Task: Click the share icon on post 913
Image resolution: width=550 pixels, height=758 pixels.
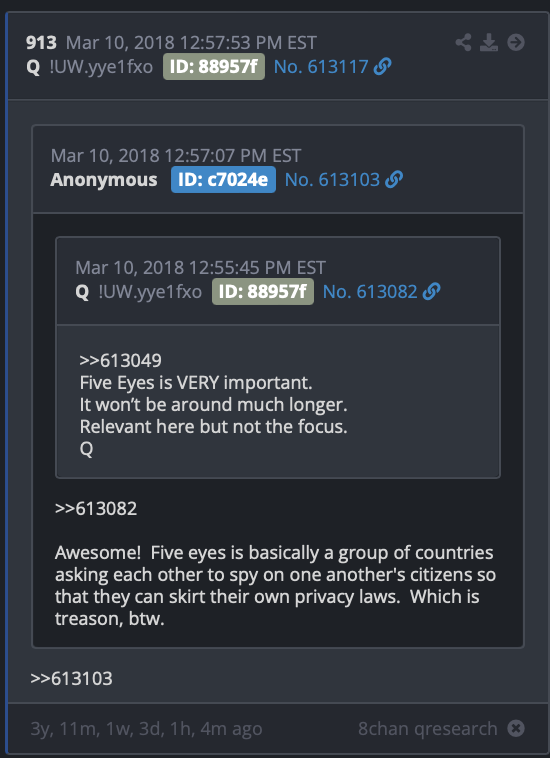Action: (x=463, y=43)
